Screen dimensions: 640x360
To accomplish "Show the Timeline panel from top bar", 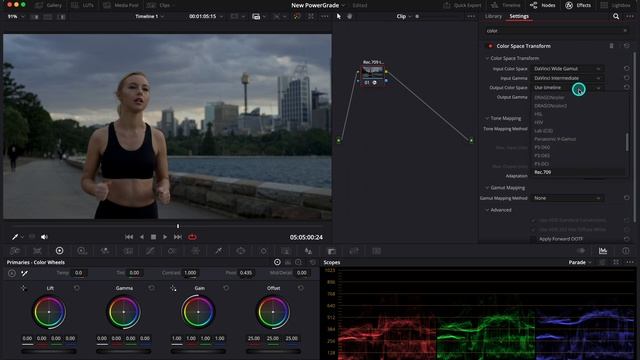I will (505, 5).
